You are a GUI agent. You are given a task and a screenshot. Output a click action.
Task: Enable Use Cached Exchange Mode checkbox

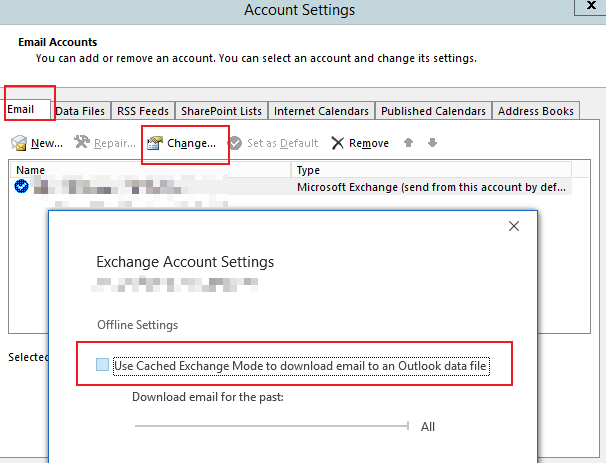(103, 366)
